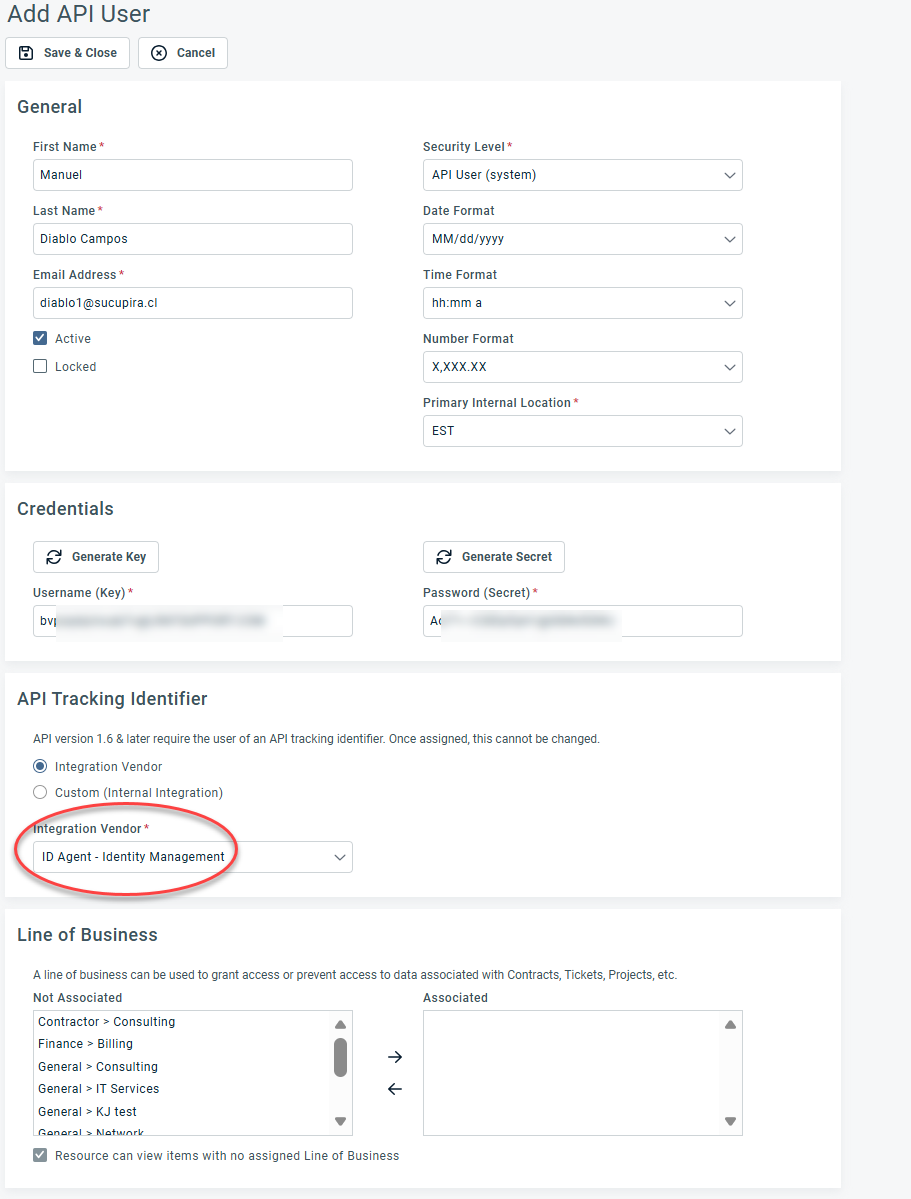Viewport: 911px width, 1199px height.
Task: Uncheck the Active checkbox
Action: pos(41,339)
